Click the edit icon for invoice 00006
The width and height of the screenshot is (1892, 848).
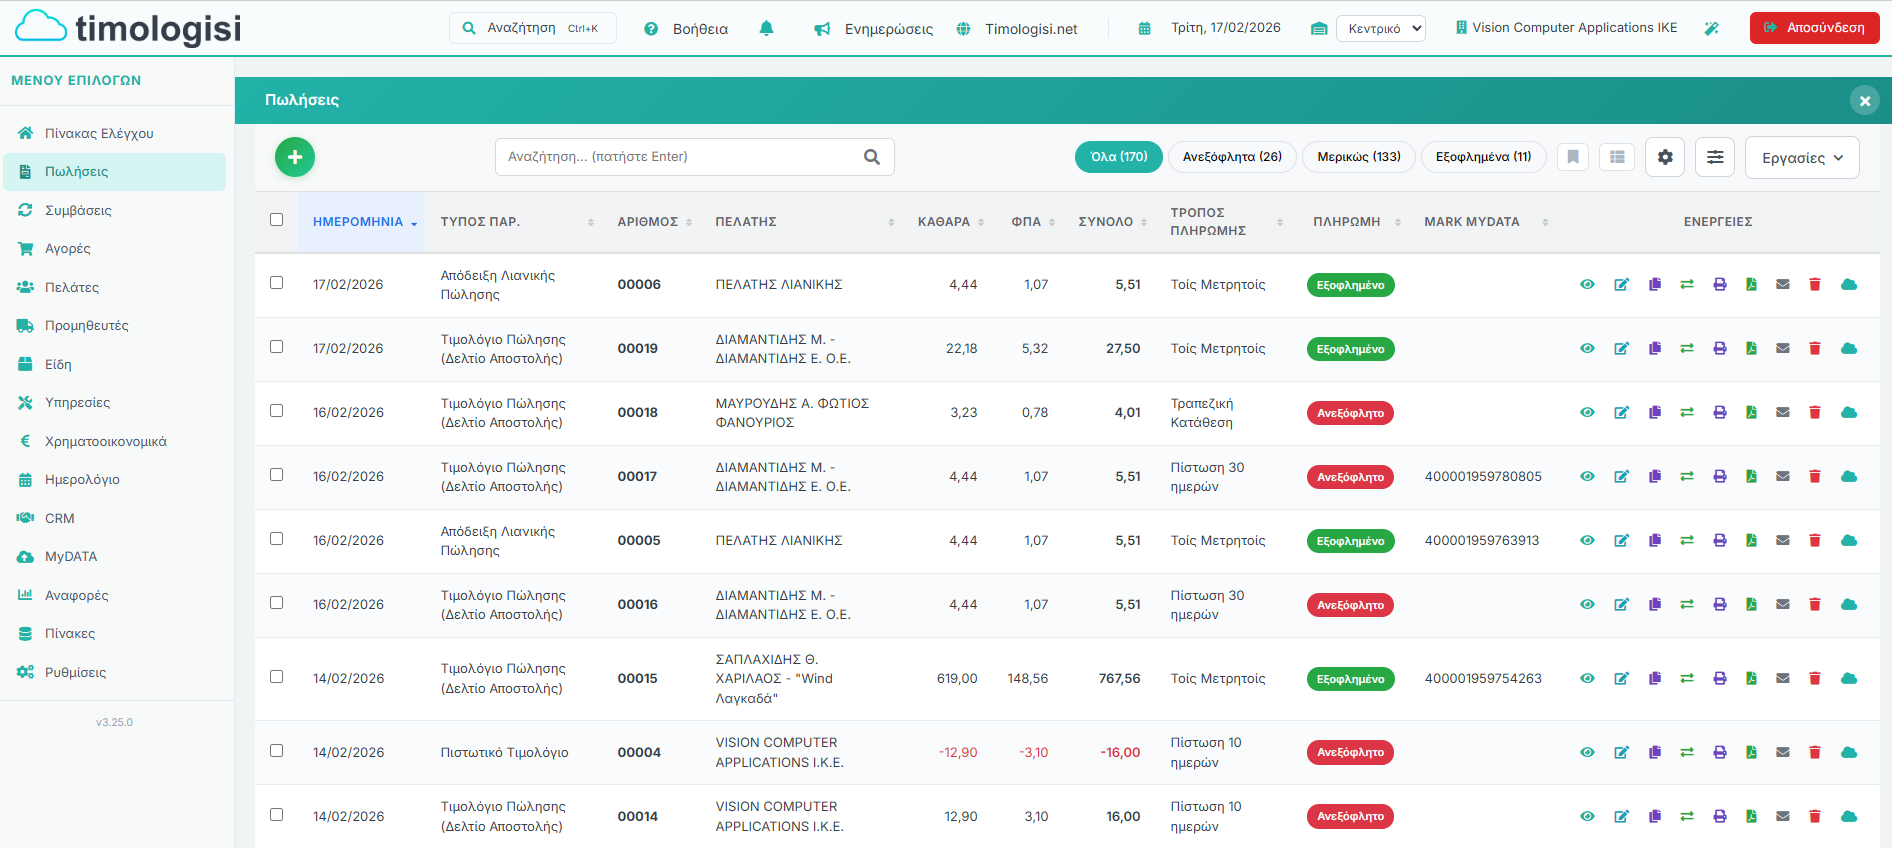coord(1622,285)
